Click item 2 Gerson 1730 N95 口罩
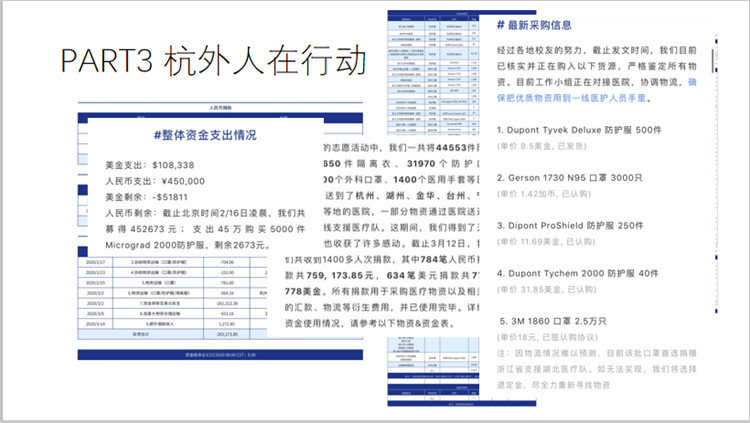Image resolution: width=750 pixels, height=423 pixels. [572, 177]
